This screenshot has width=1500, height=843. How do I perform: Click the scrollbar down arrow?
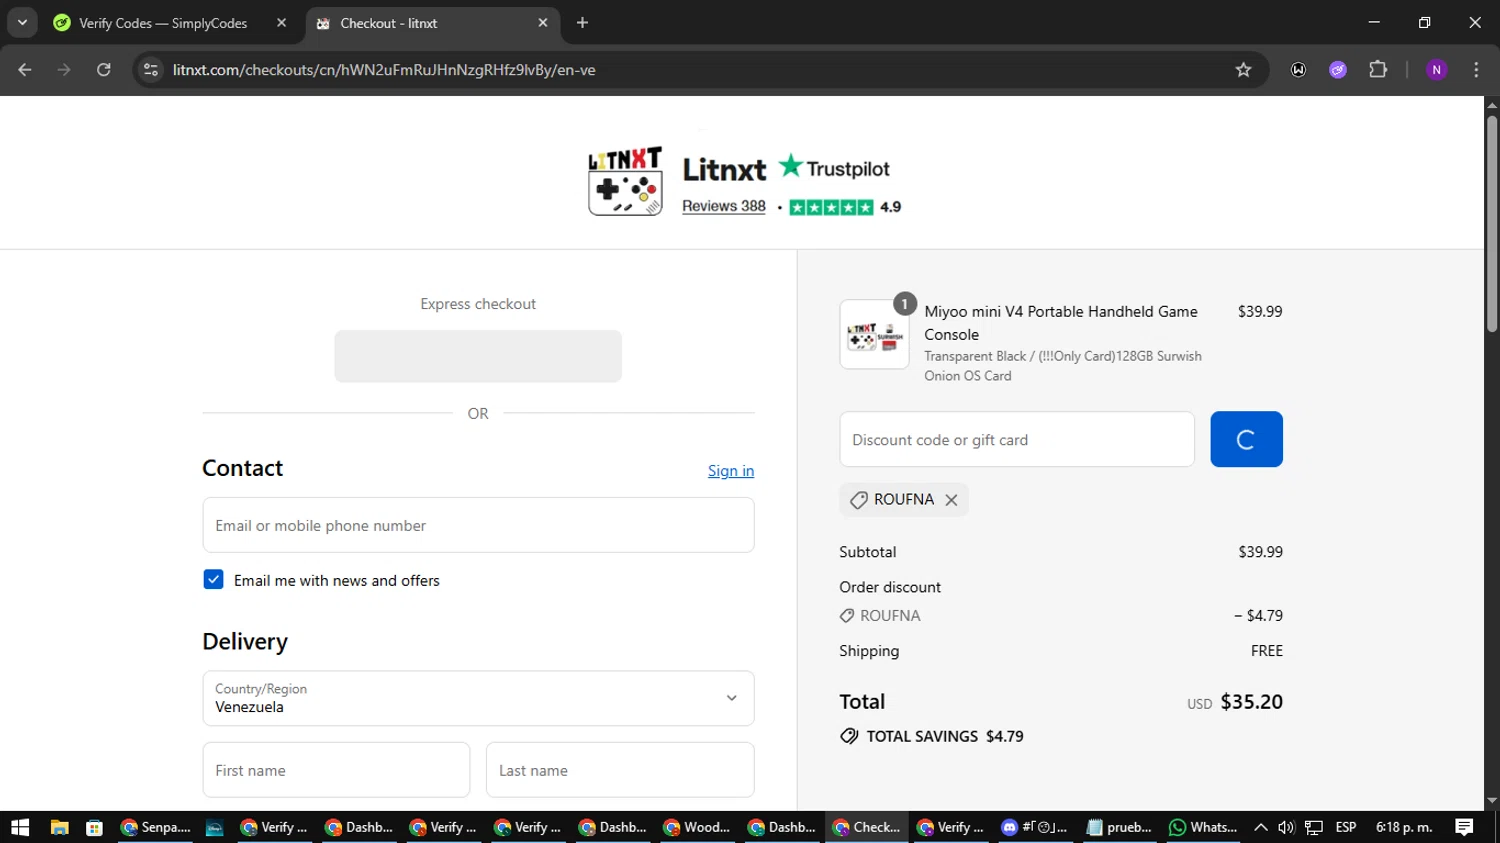pos(1492,801)
